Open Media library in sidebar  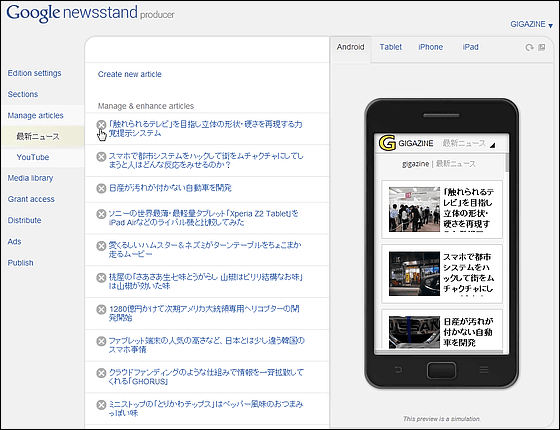(x=30, y=178)
